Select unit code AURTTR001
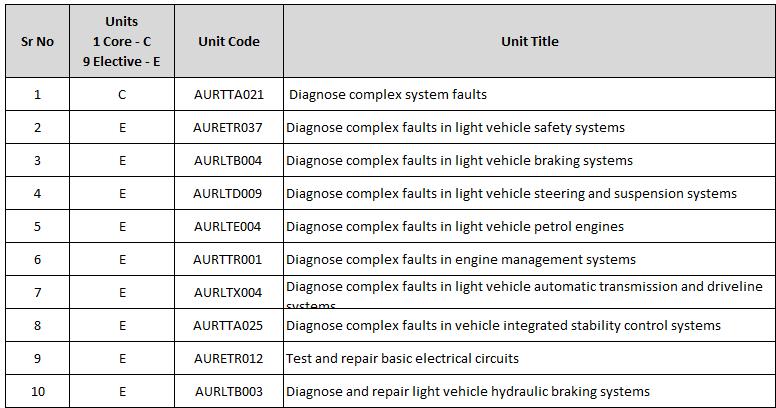The width and height of the screenshot is (776, 408). tap(228, 260)
